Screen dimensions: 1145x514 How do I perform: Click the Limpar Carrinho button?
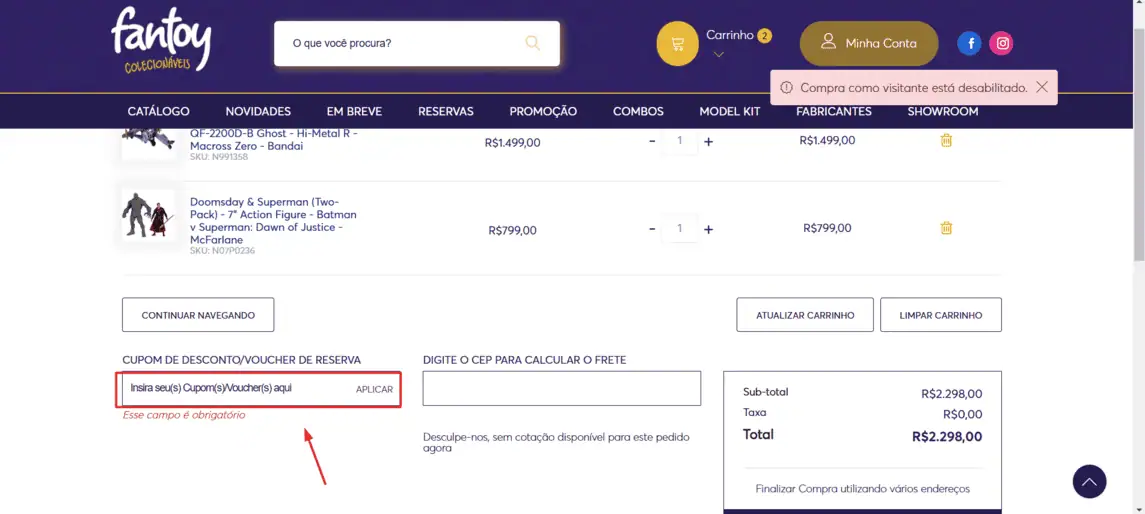(x=941, y=315)
